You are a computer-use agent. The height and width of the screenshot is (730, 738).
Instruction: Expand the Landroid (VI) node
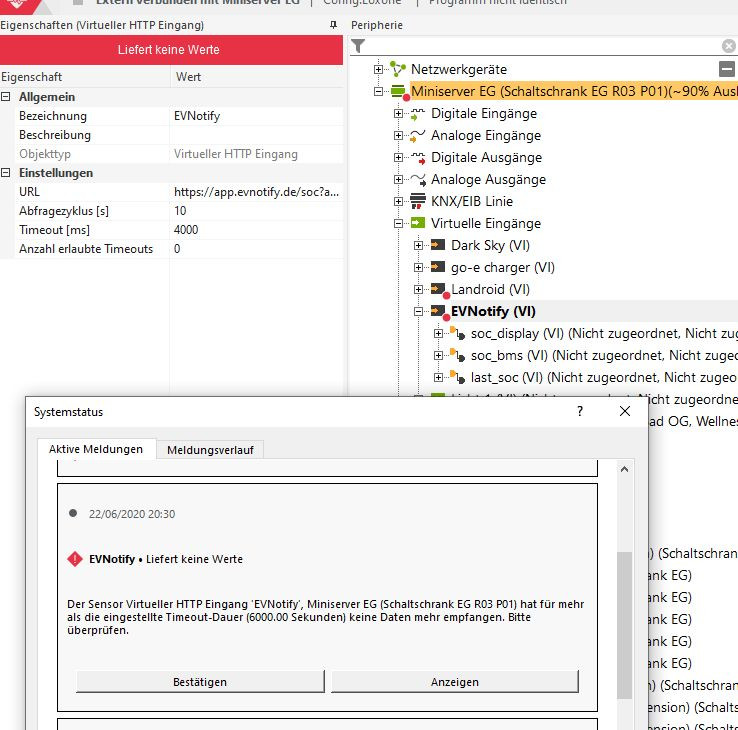point(418,289)
